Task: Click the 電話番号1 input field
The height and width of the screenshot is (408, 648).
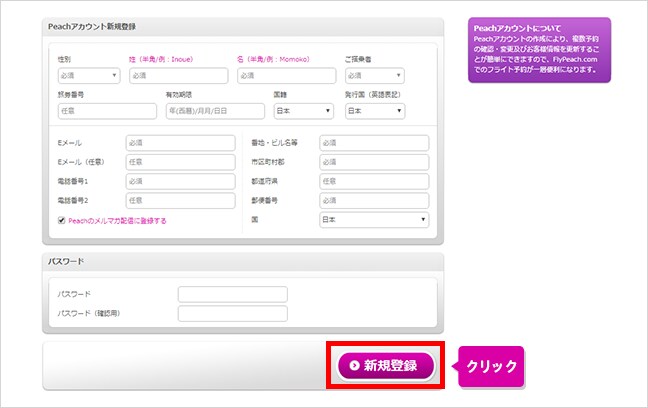Action: point(180,181)
